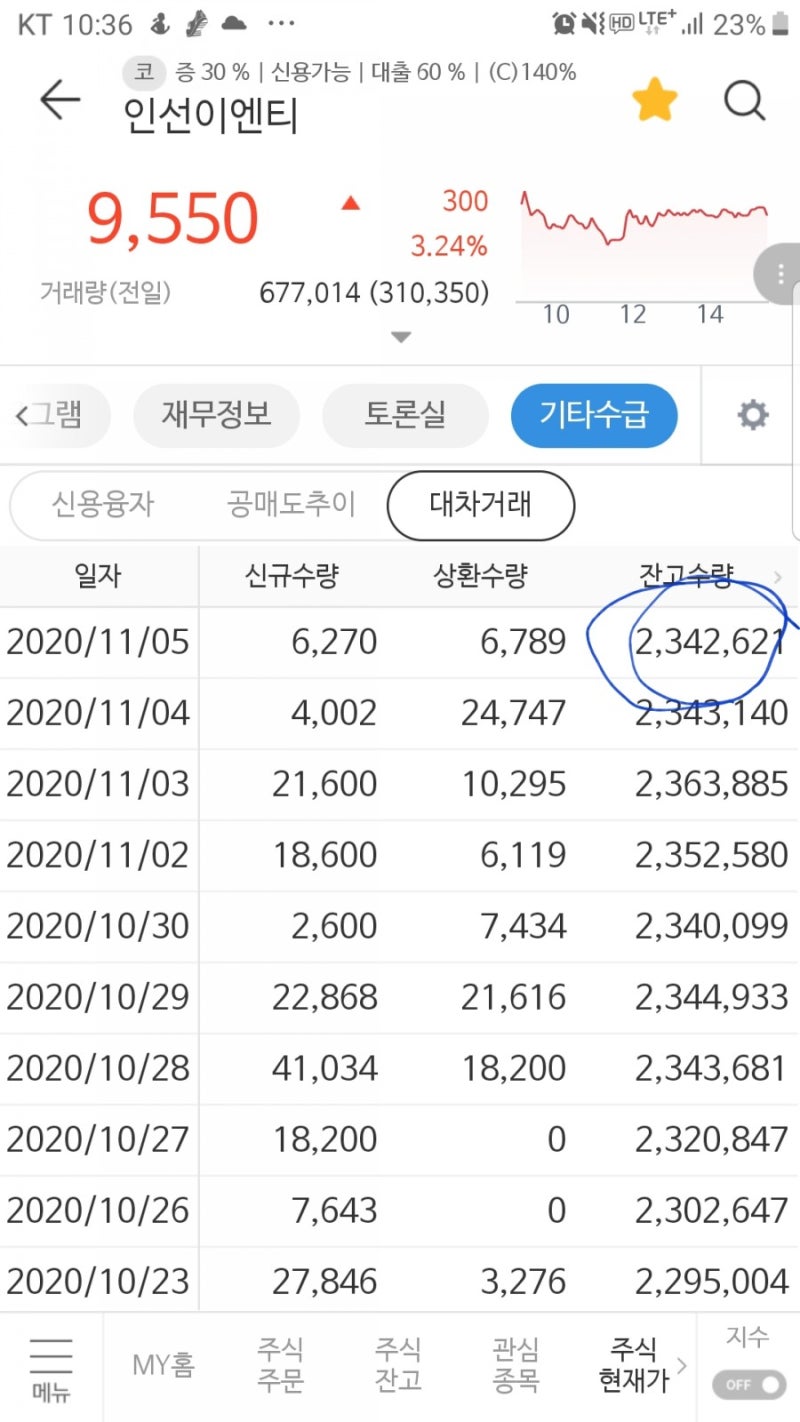Select the 대차거래 pill toggle
Screen dimensions: 800x1422
(480, 506)
